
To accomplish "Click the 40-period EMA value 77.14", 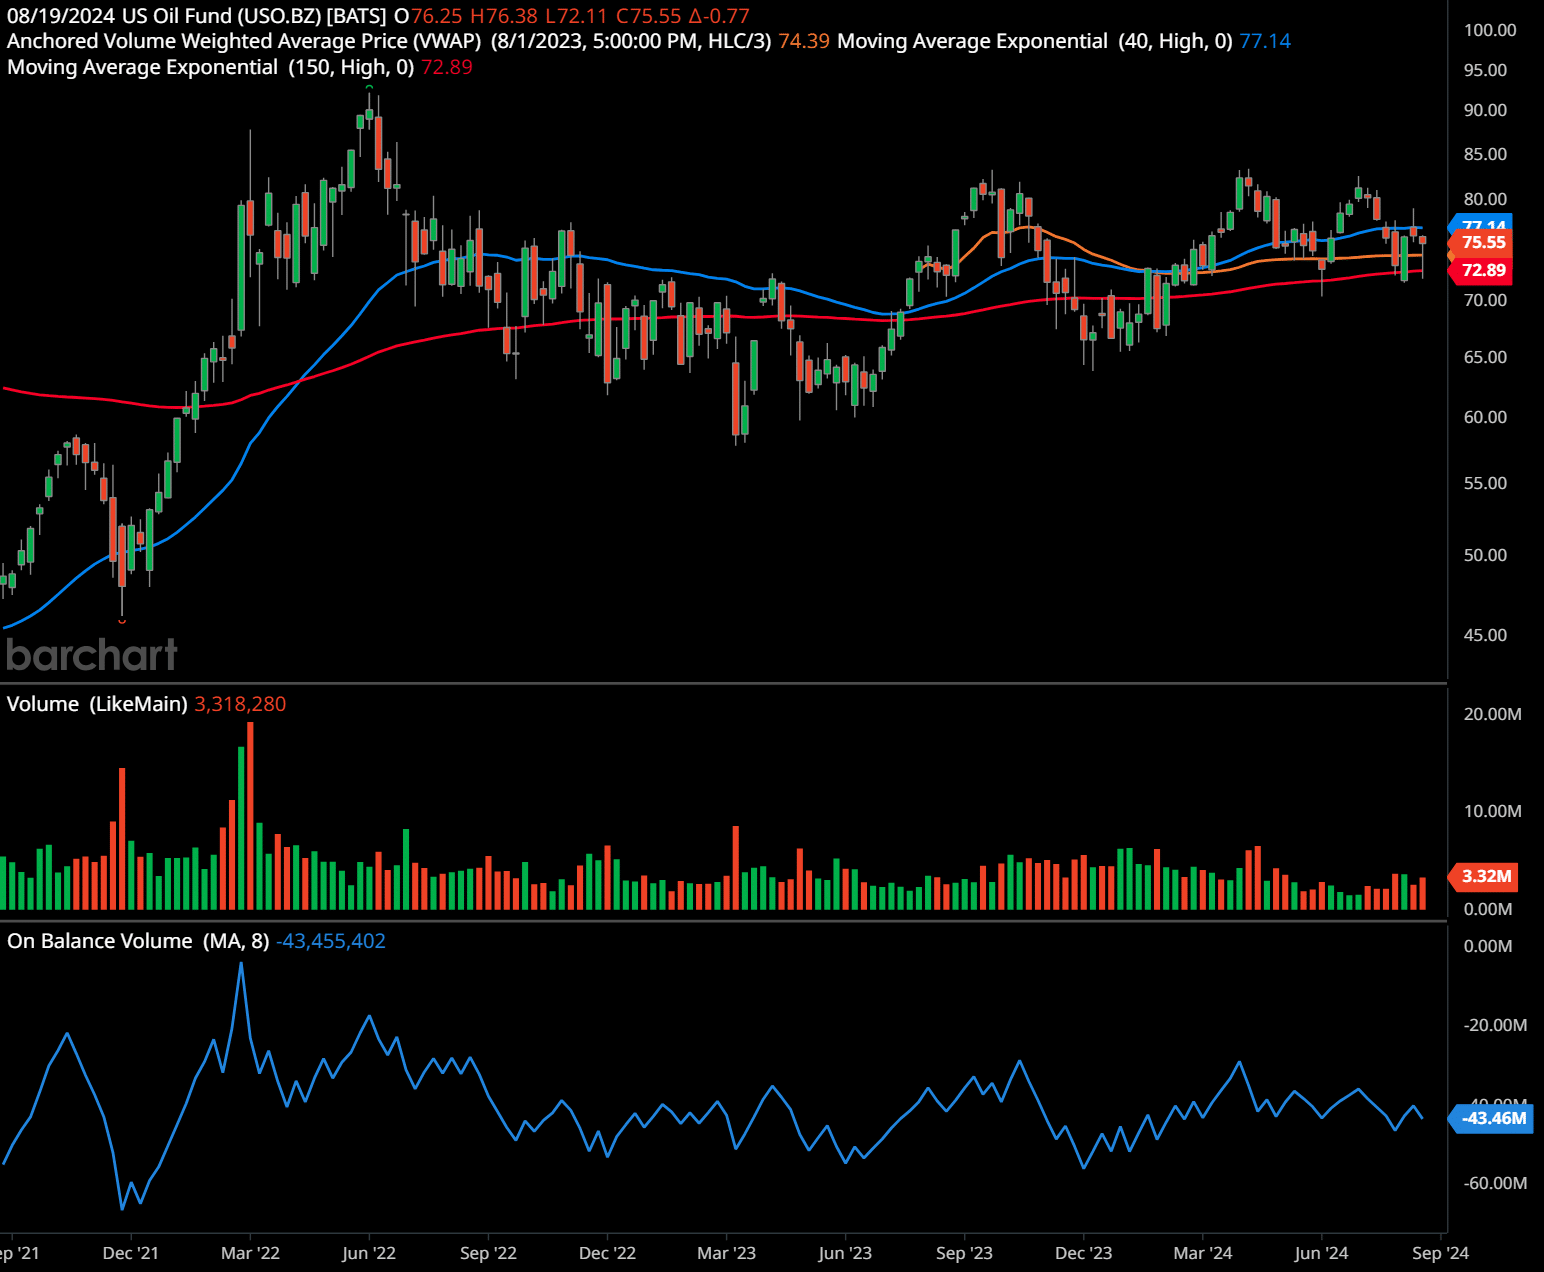I will point(1265,41).
